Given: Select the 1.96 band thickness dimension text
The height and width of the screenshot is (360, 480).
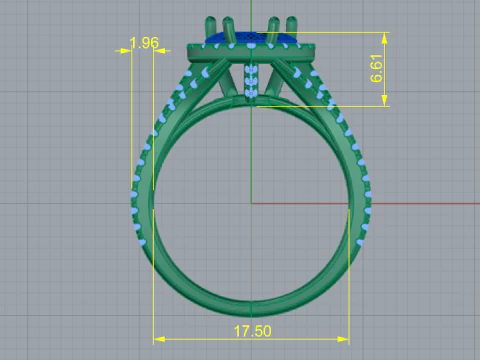Looking at the screenshot, I should tap(144, 43).
